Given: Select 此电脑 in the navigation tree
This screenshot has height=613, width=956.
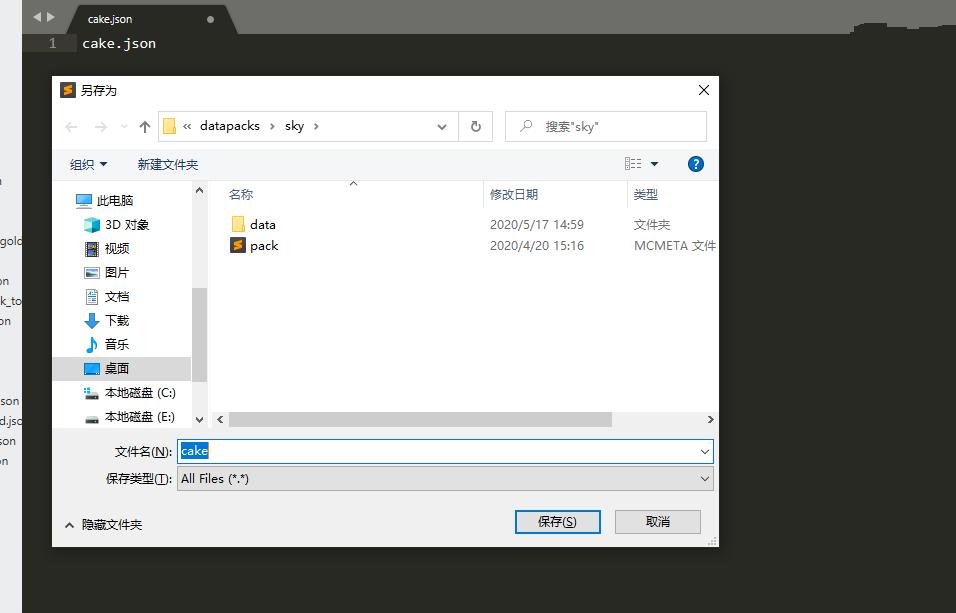Looking at the screenshot, I should pyautogui.click(x=115, y=201).
